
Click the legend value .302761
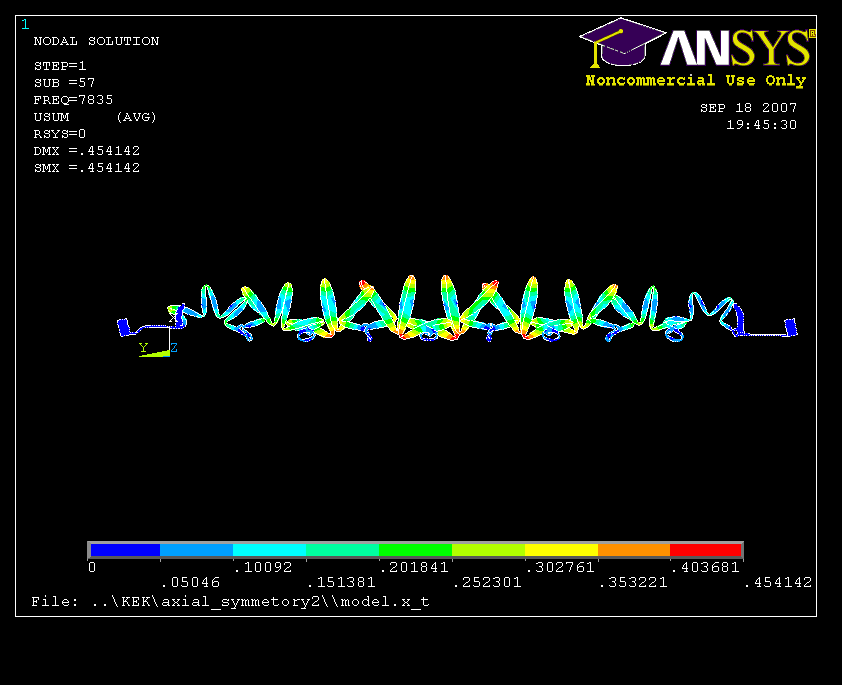[560, 567]
